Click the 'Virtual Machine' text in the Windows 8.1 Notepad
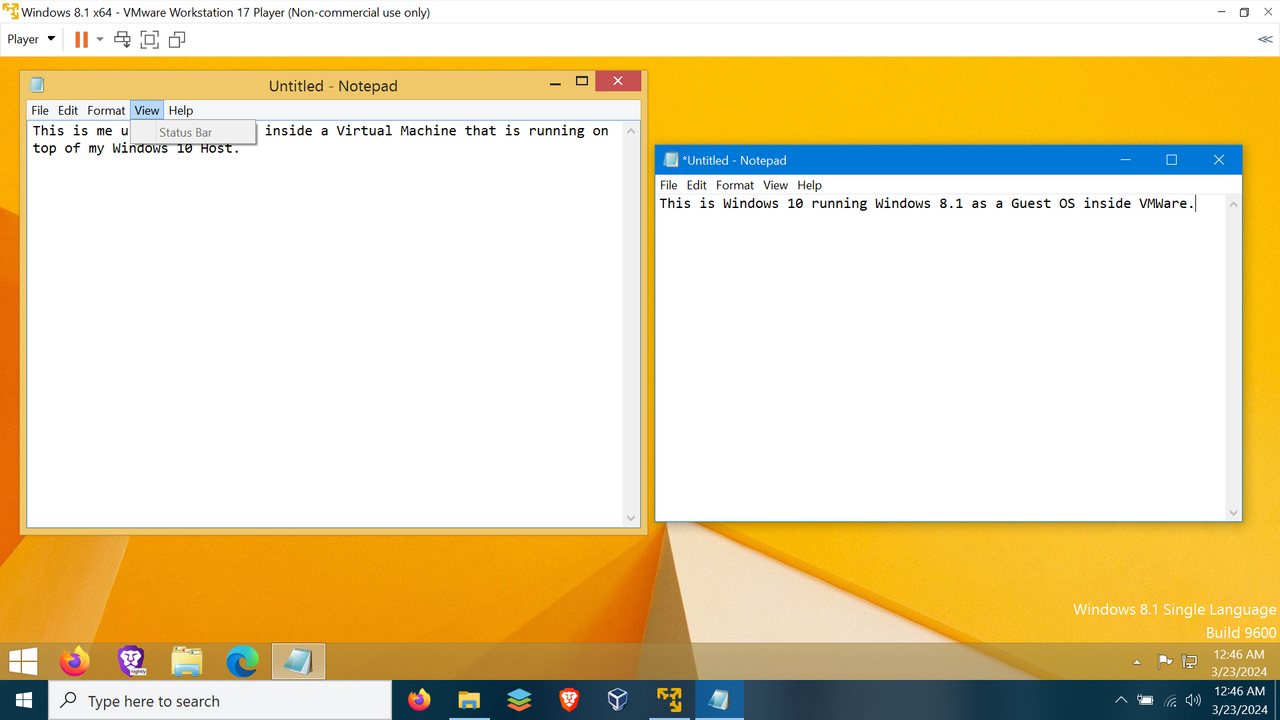 coord(396,131)
